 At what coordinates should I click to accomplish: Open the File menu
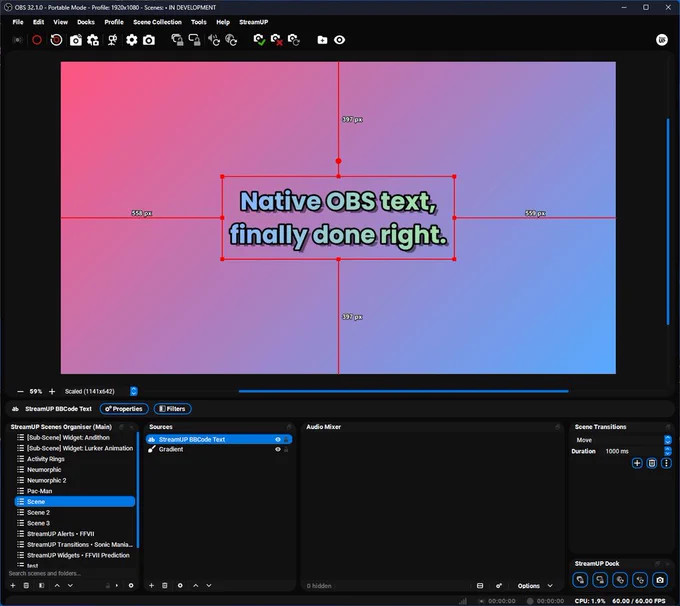(18, 22)
